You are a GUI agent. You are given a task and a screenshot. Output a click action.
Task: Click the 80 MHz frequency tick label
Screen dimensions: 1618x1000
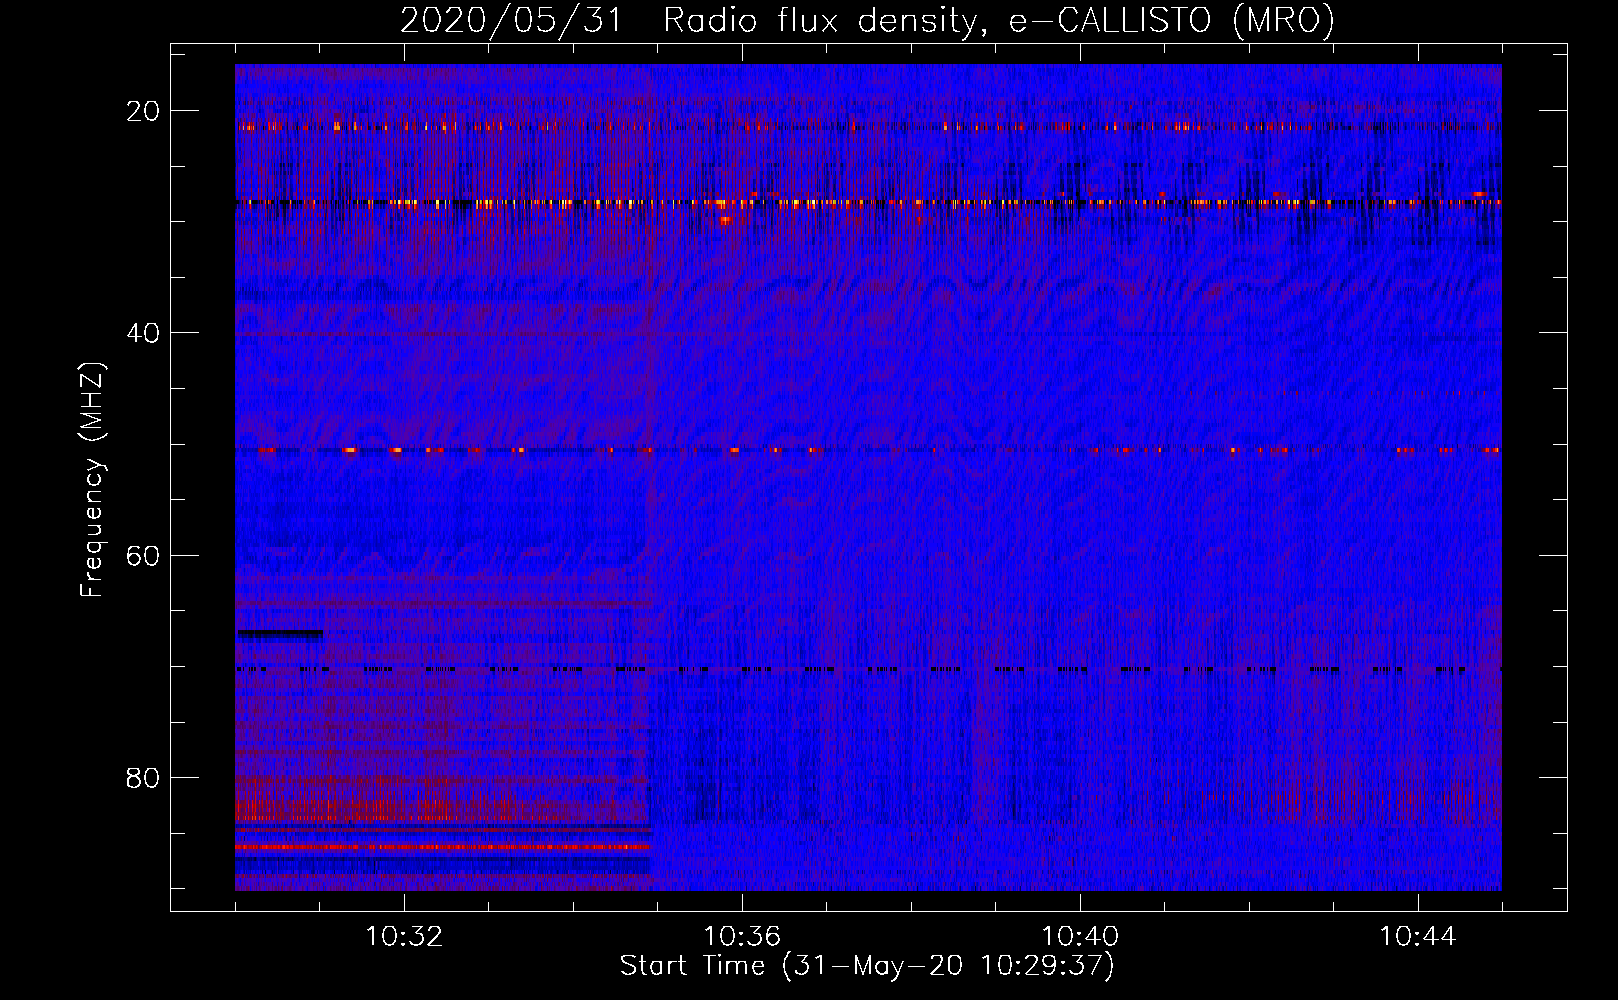[x=143, y=777]
